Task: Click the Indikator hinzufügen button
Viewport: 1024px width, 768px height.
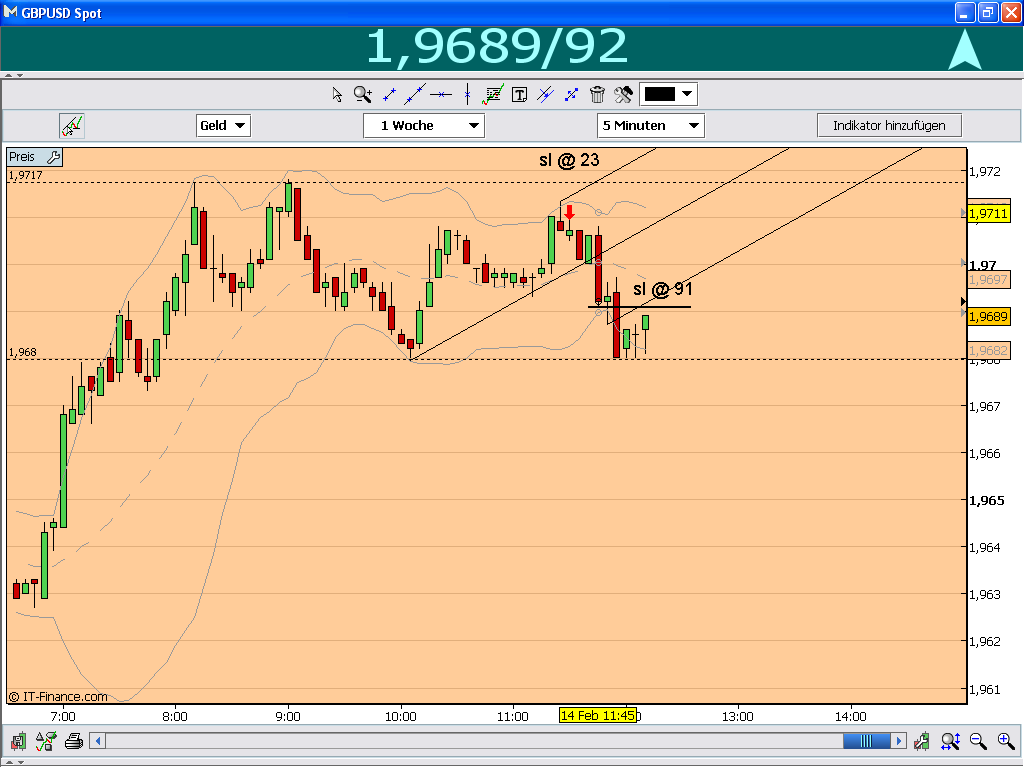Action: tap(889, 125)
